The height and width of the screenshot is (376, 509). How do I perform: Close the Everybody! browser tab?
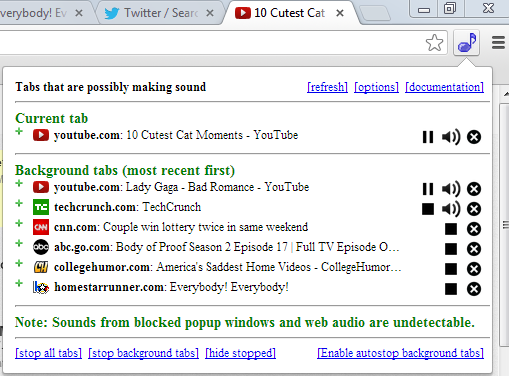pos(79,13)
